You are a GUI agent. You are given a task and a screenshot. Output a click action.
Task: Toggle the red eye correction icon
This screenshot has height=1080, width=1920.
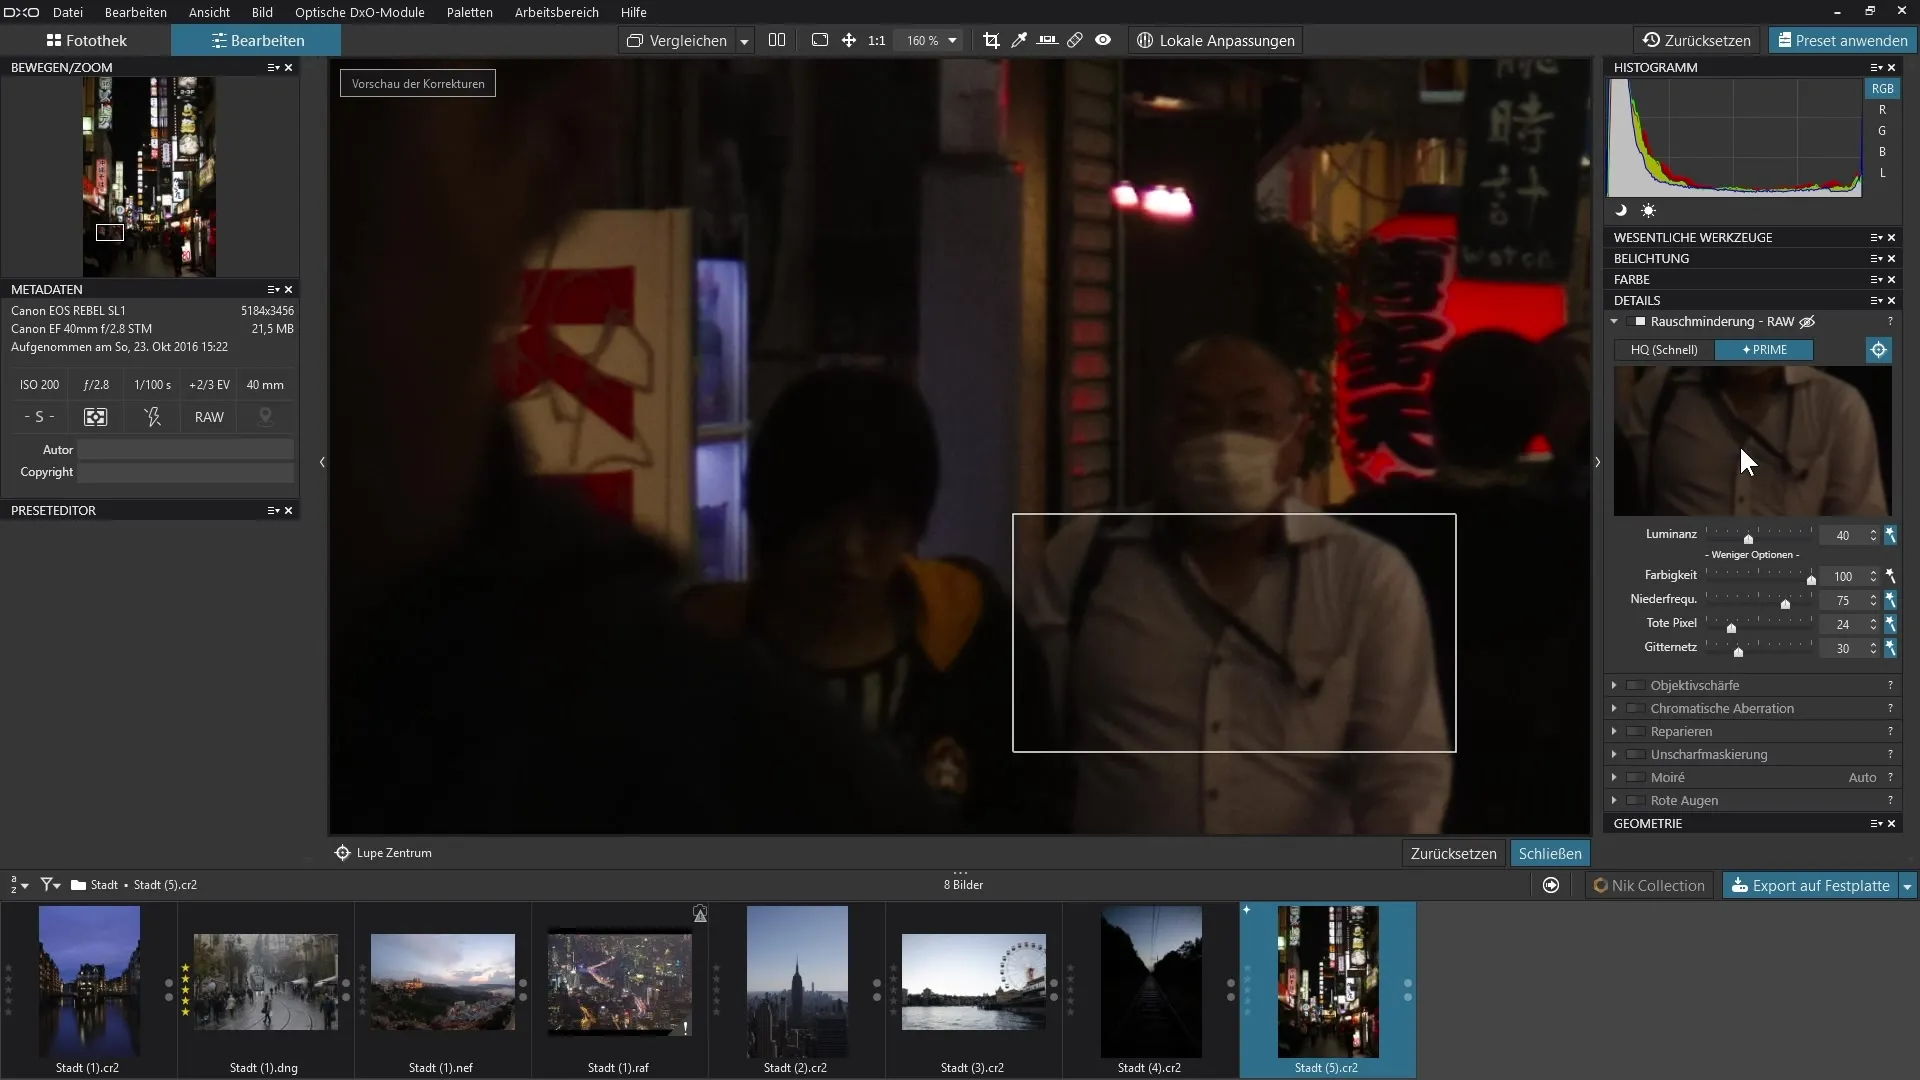tap(1103, 40)
